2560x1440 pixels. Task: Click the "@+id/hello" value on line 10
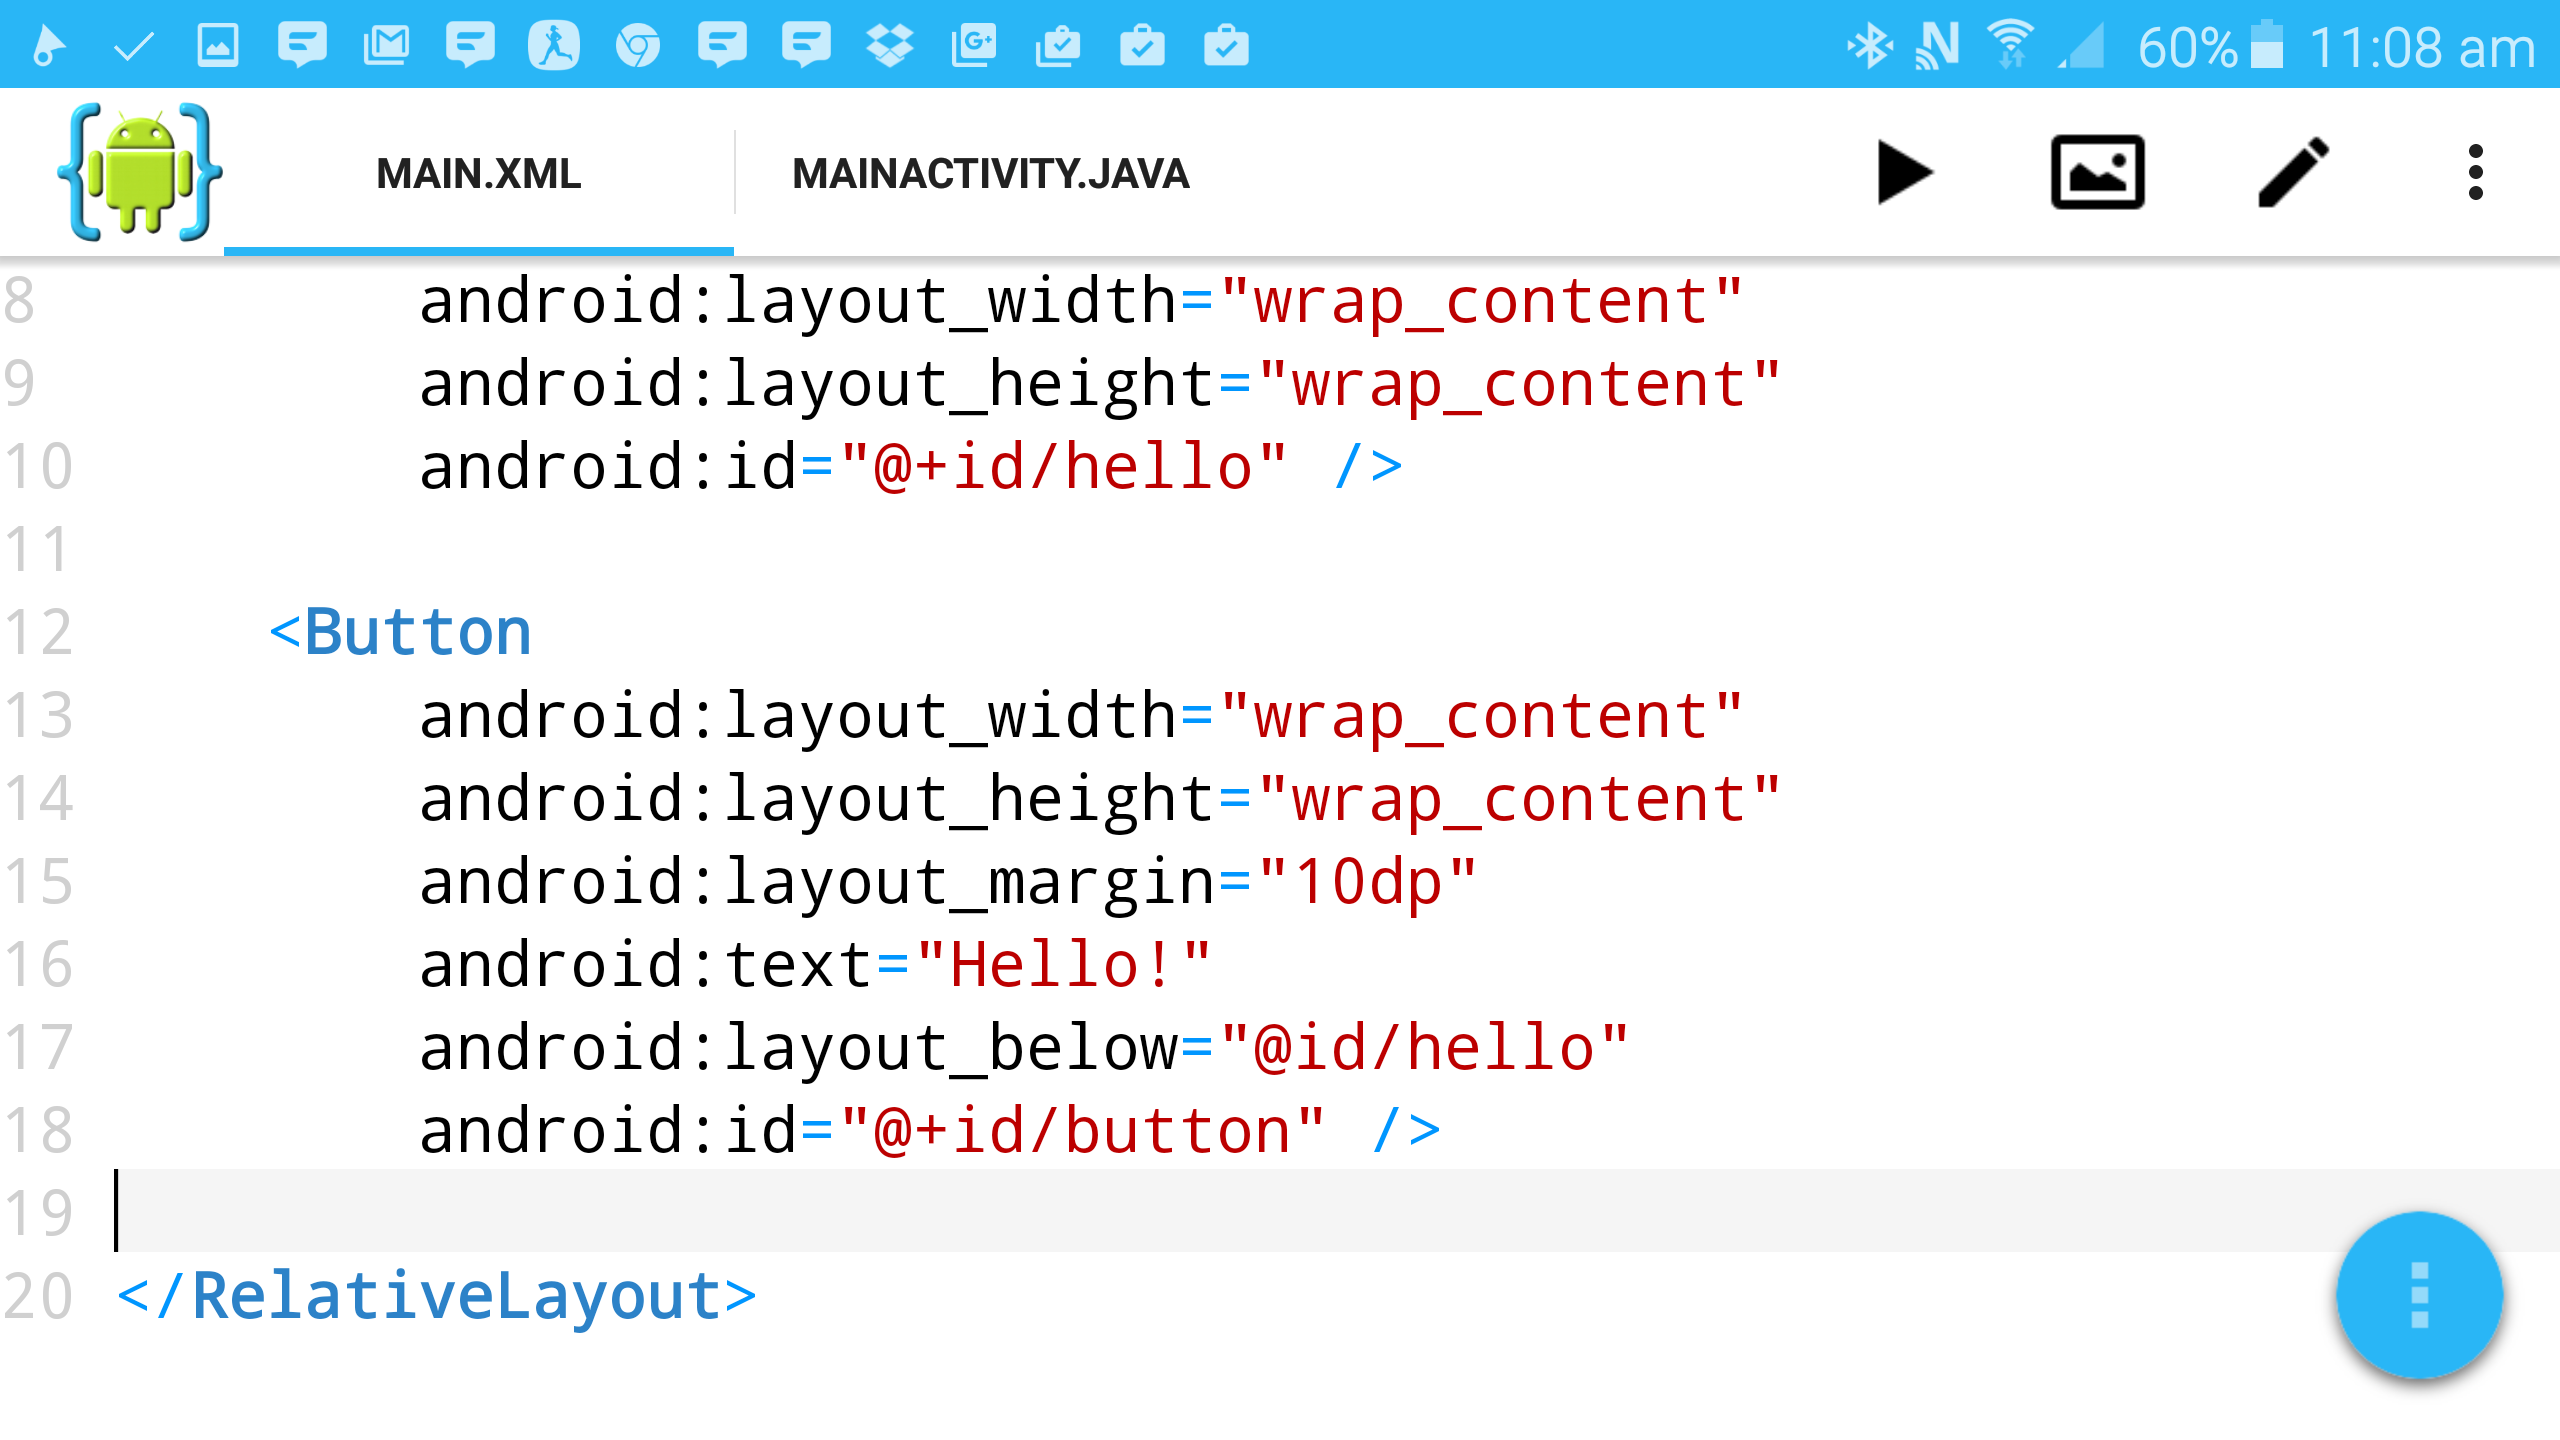tap(1063, 466)
